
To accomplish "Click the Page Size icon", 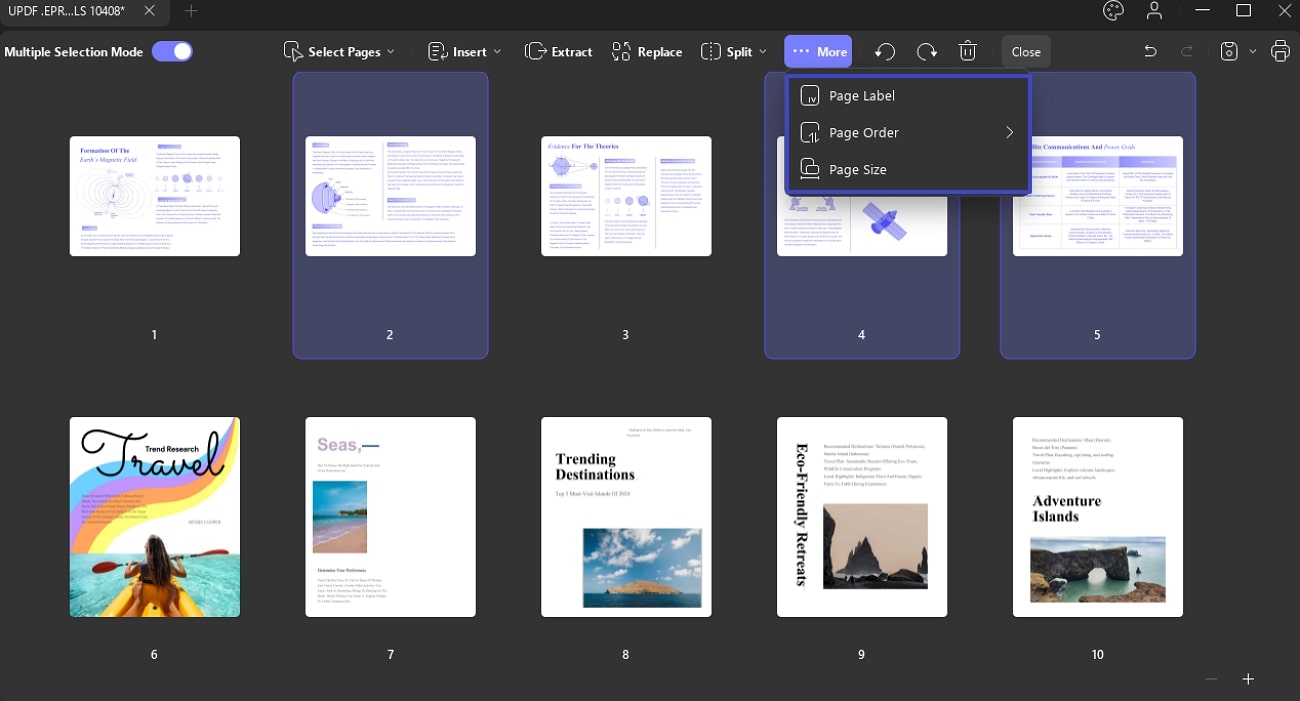I will pos(810,169).
